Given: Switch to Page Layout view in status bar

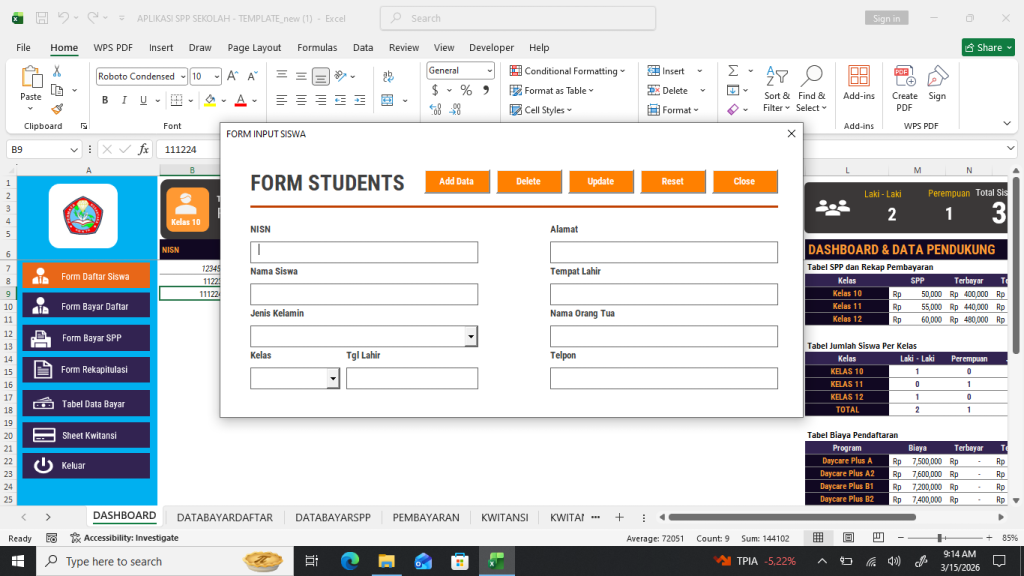Looking at the screenshot, I should [x=846, y=538].
